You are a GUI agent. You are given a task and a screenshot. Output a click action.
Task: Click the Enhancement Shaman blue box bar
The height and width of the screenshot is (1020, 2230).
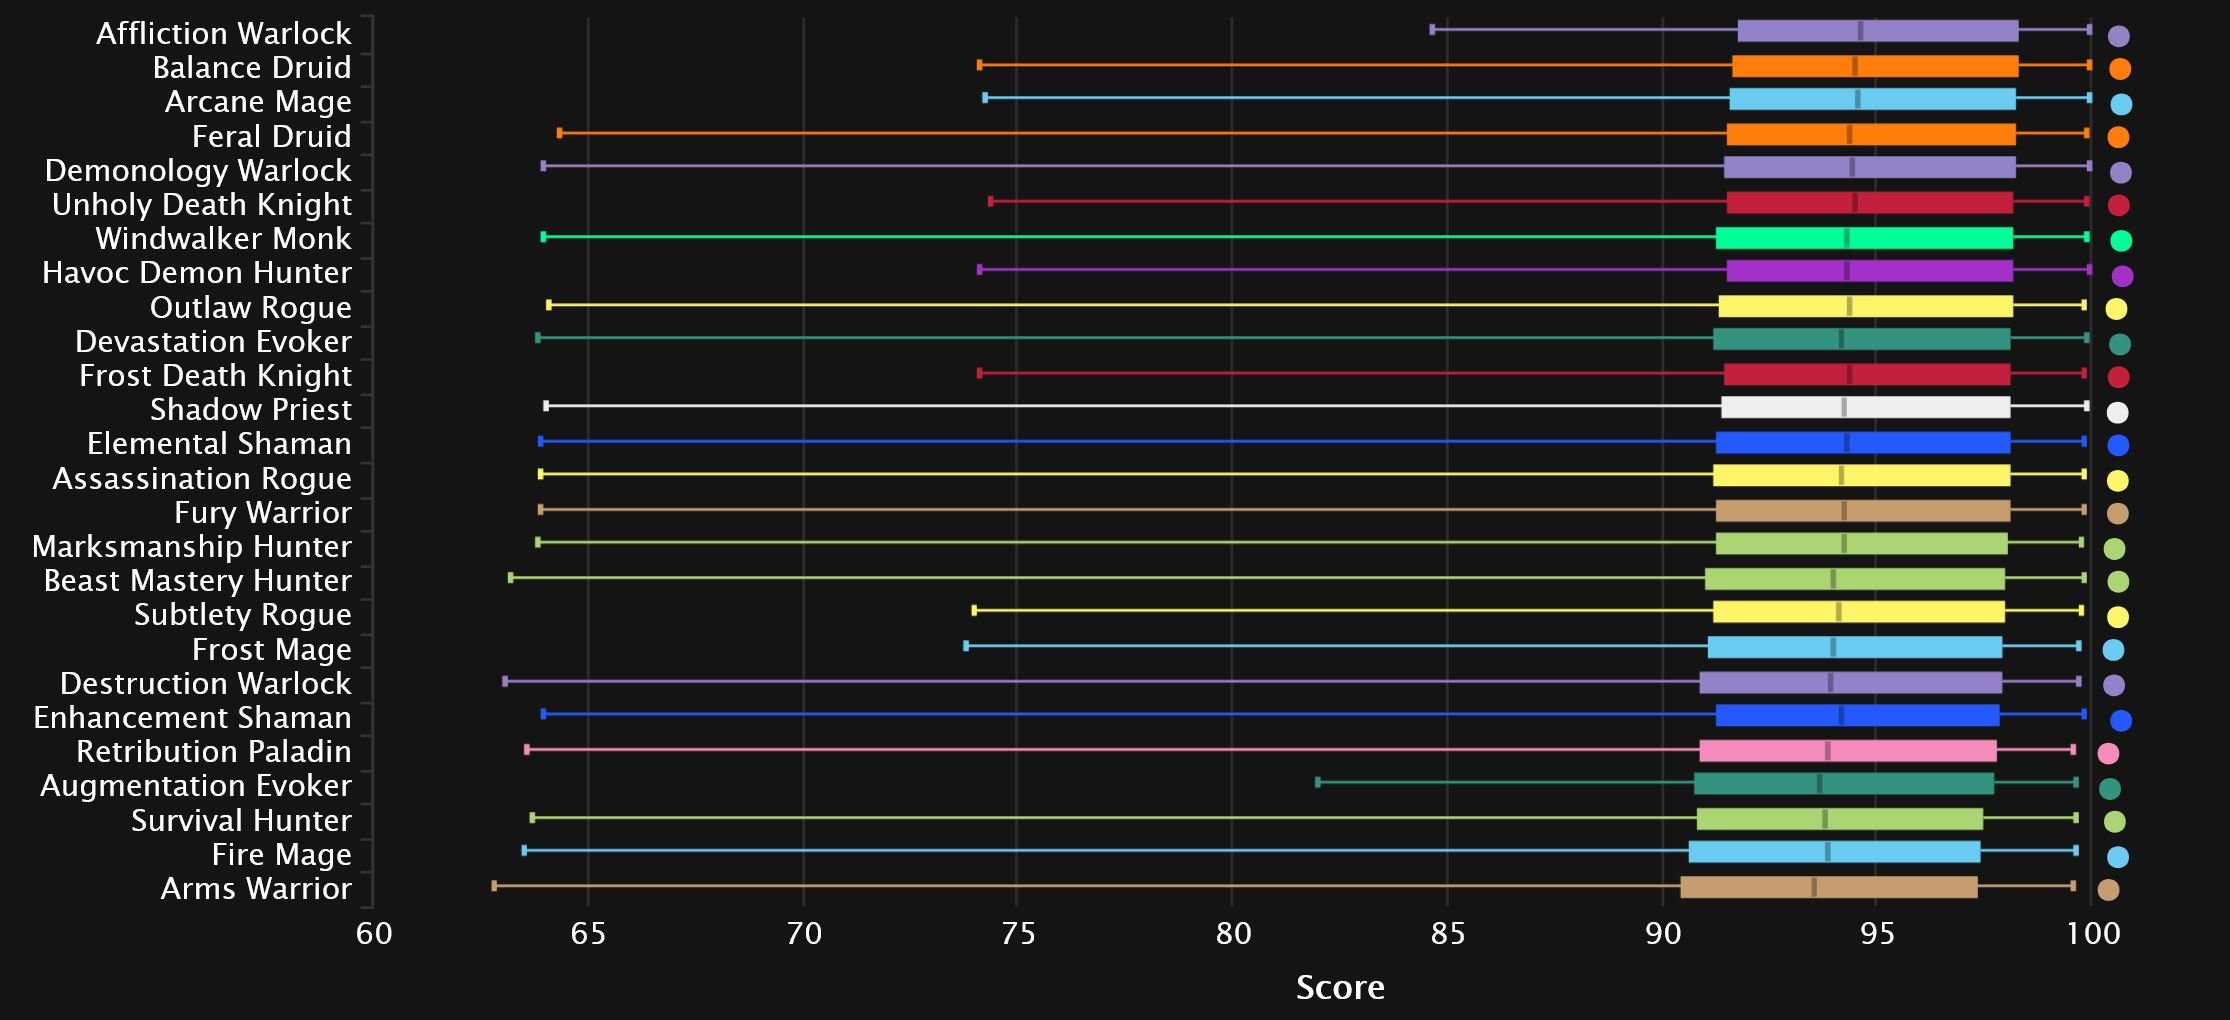click(x=1857, y=715)
